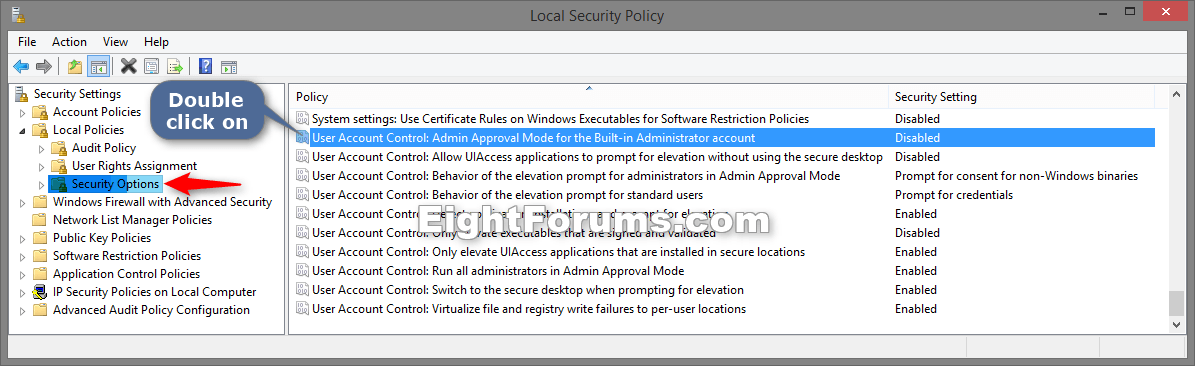
Task: Toggle the Show/Hide Console Tree icon
Action: click(98, 66)
